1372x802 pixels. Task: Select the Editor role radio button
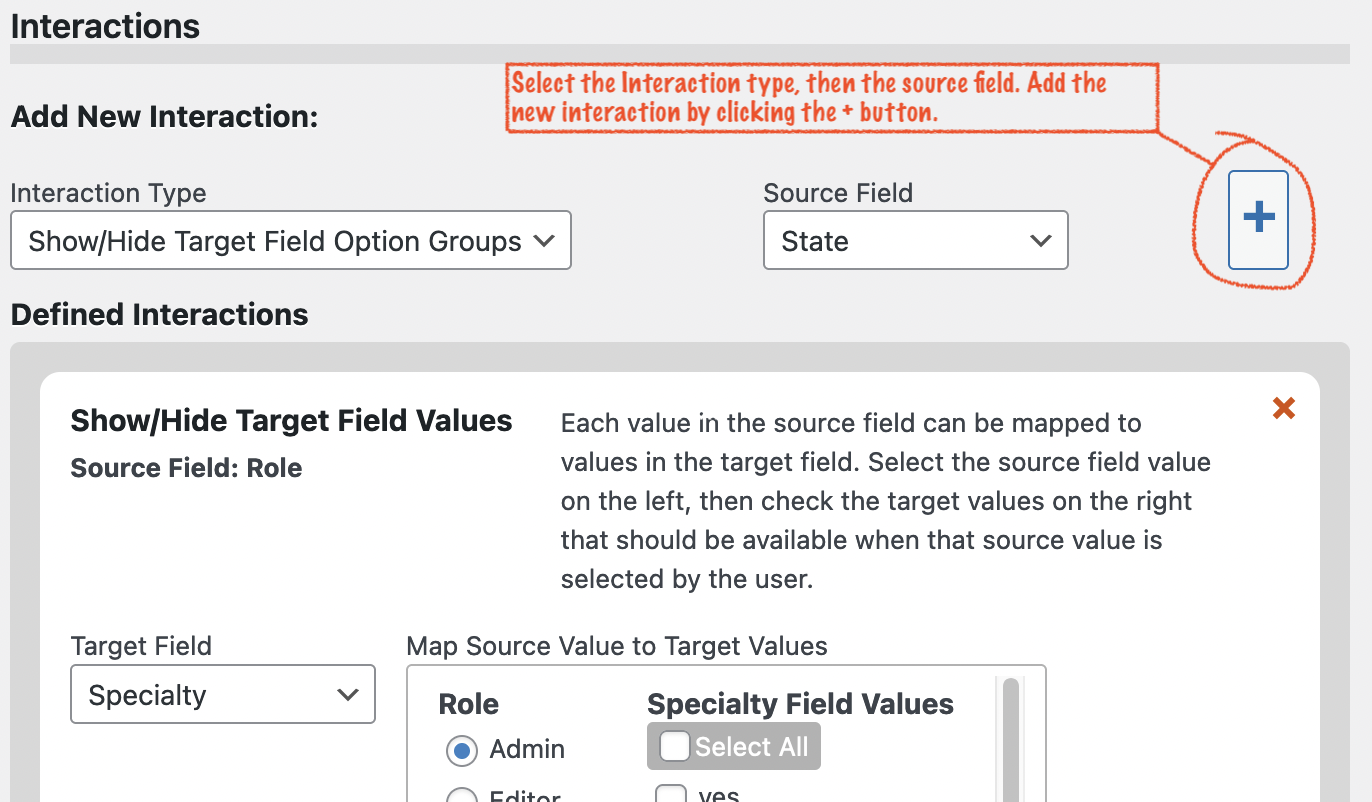coord(461,796)
